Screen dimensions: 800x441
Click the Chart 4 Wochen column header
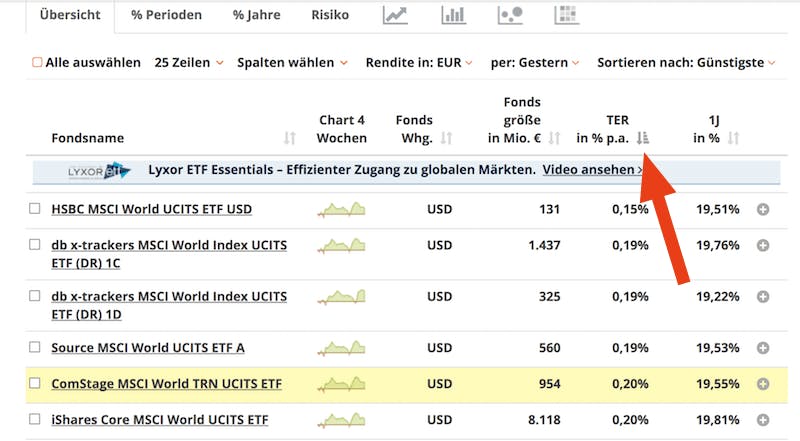point(341,129)
